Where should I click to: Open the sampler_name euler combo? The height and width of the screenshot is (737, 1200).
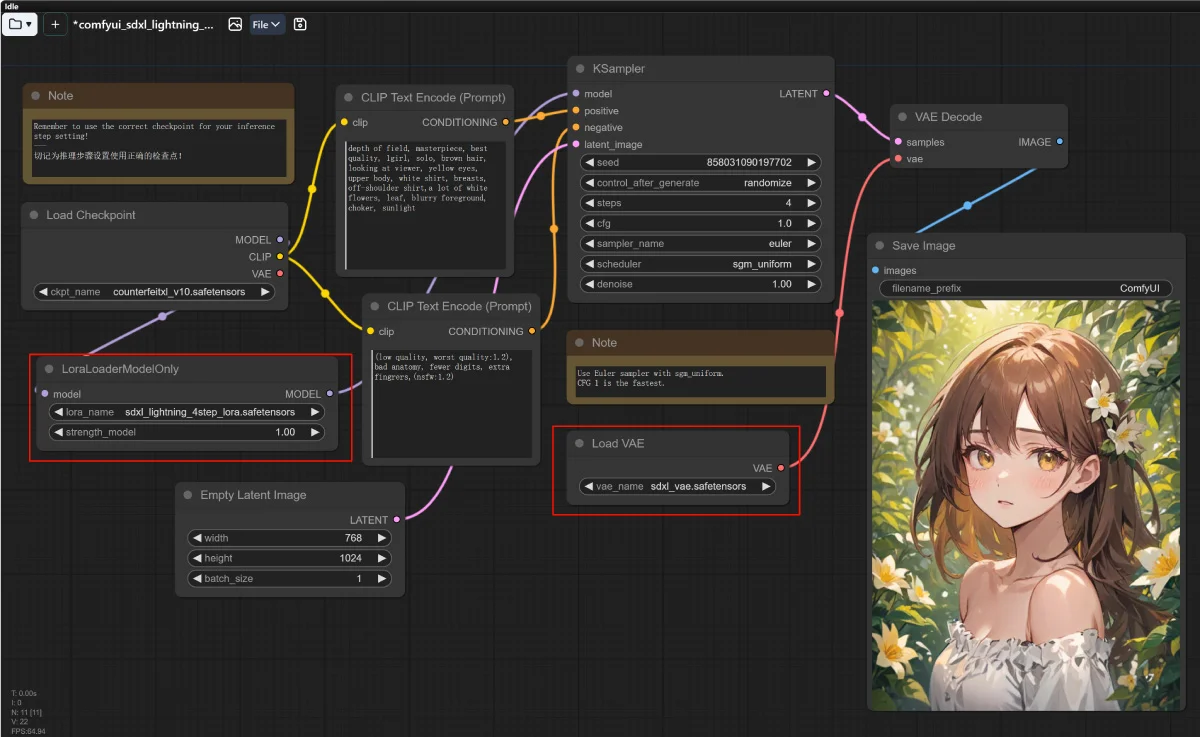point(700,244)
